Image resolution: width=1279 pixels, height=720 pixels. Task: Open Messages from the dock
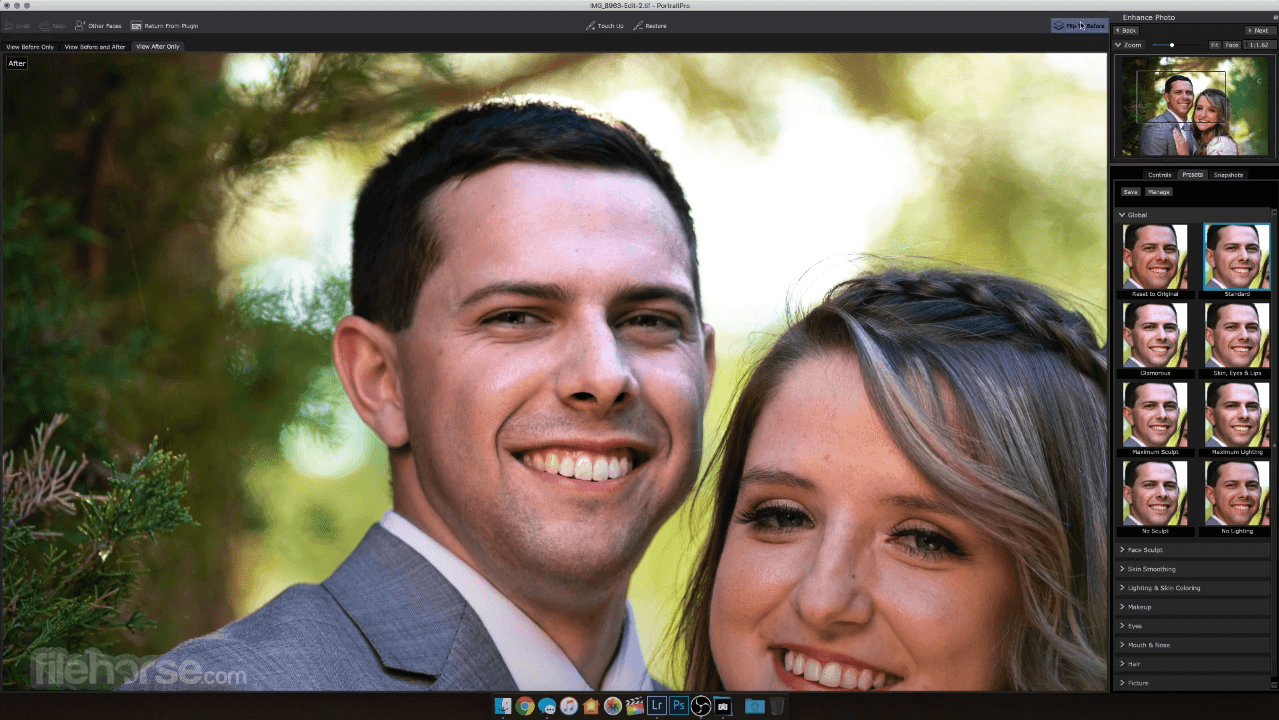point(547,706)
